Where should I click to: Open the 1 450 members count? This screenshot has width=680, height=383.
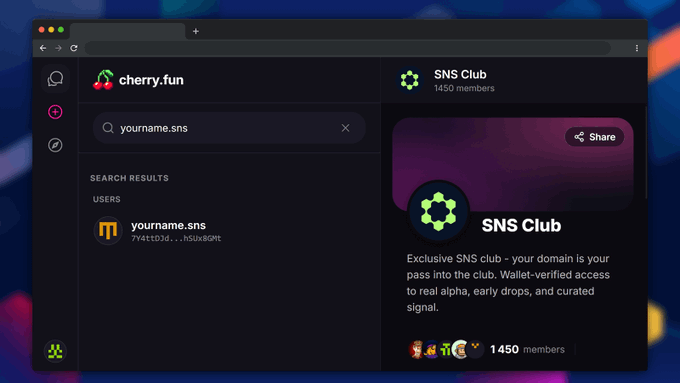[527, 350]
